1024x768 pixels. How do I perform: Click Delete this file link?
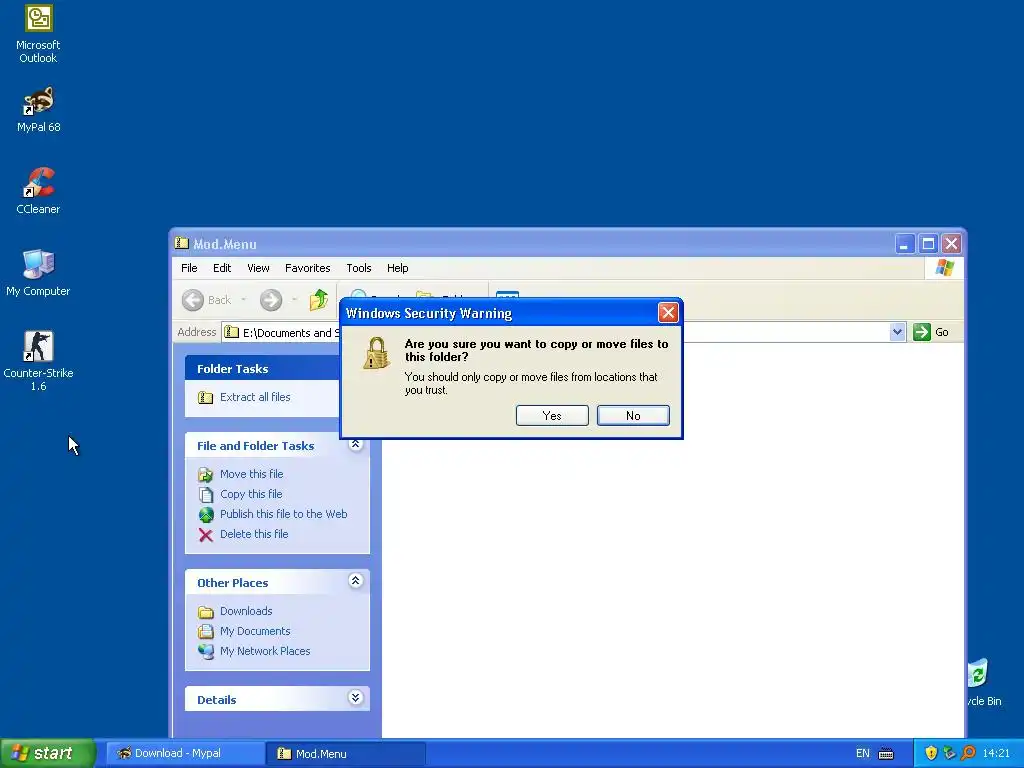pos(253,534)
